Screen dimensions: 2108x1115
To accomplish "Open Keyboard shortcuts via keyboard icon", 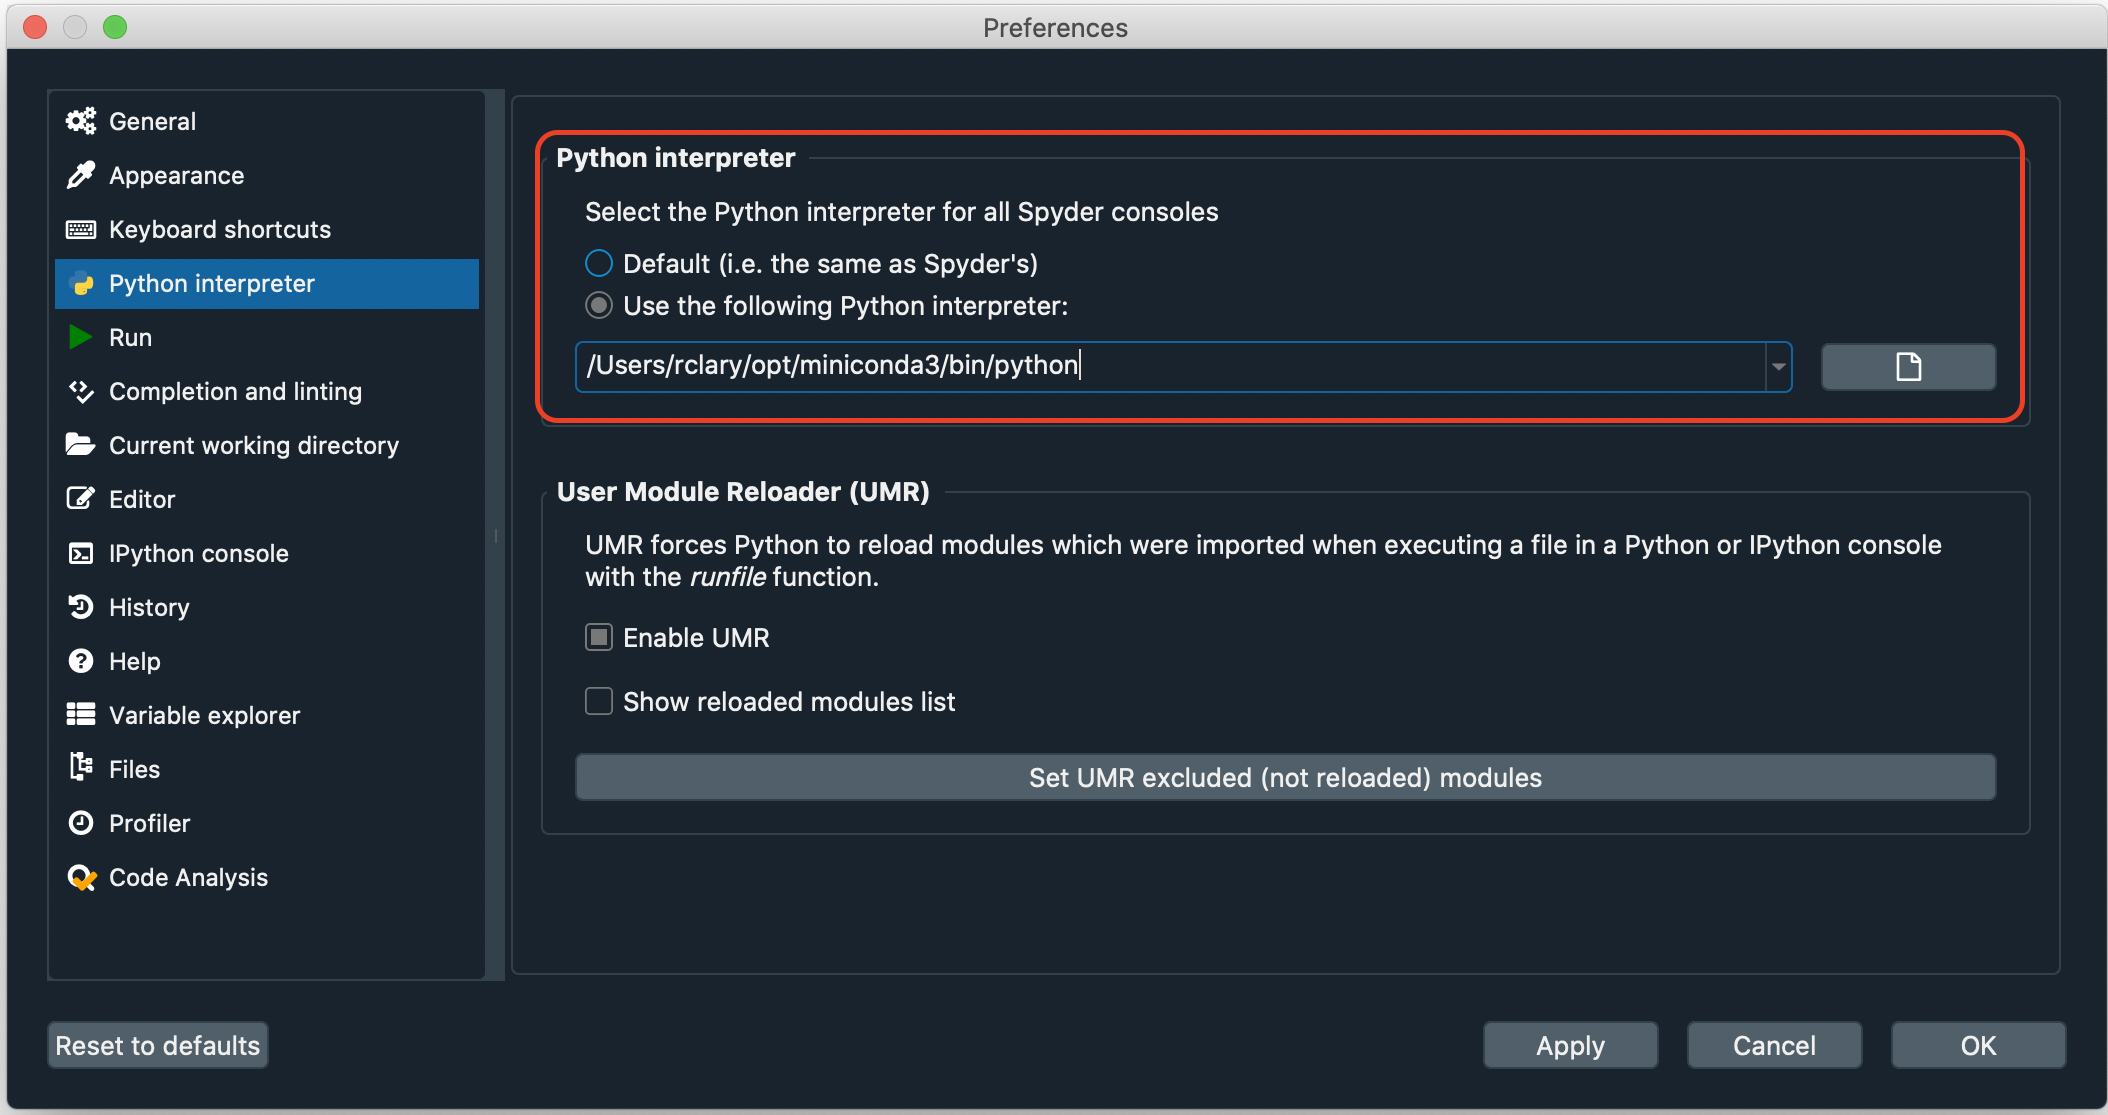I will pos(81,229).
